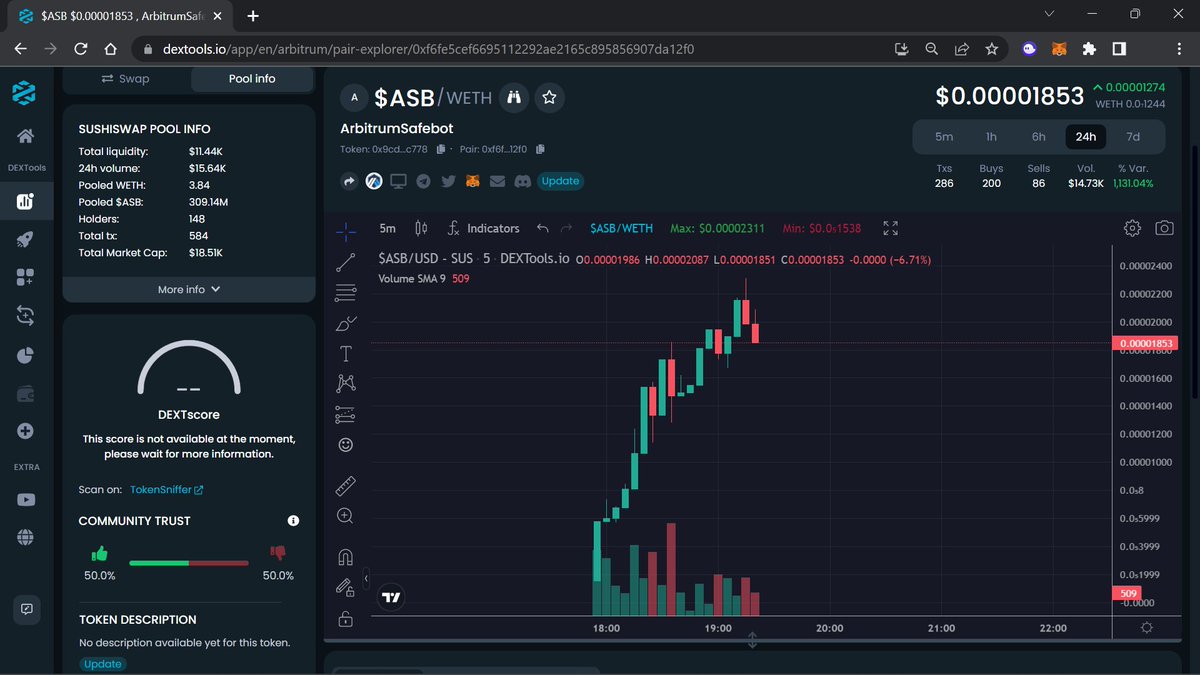Click the MetaMask fox icon under token name
Viewport: 1200px width, 675px height.
(x=473, y=181)
